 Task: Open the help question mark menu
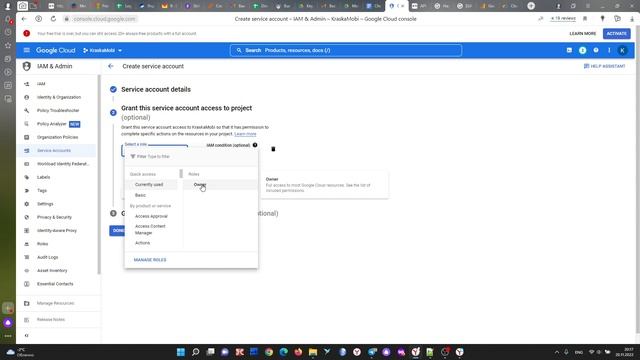[x=596, y=50]
